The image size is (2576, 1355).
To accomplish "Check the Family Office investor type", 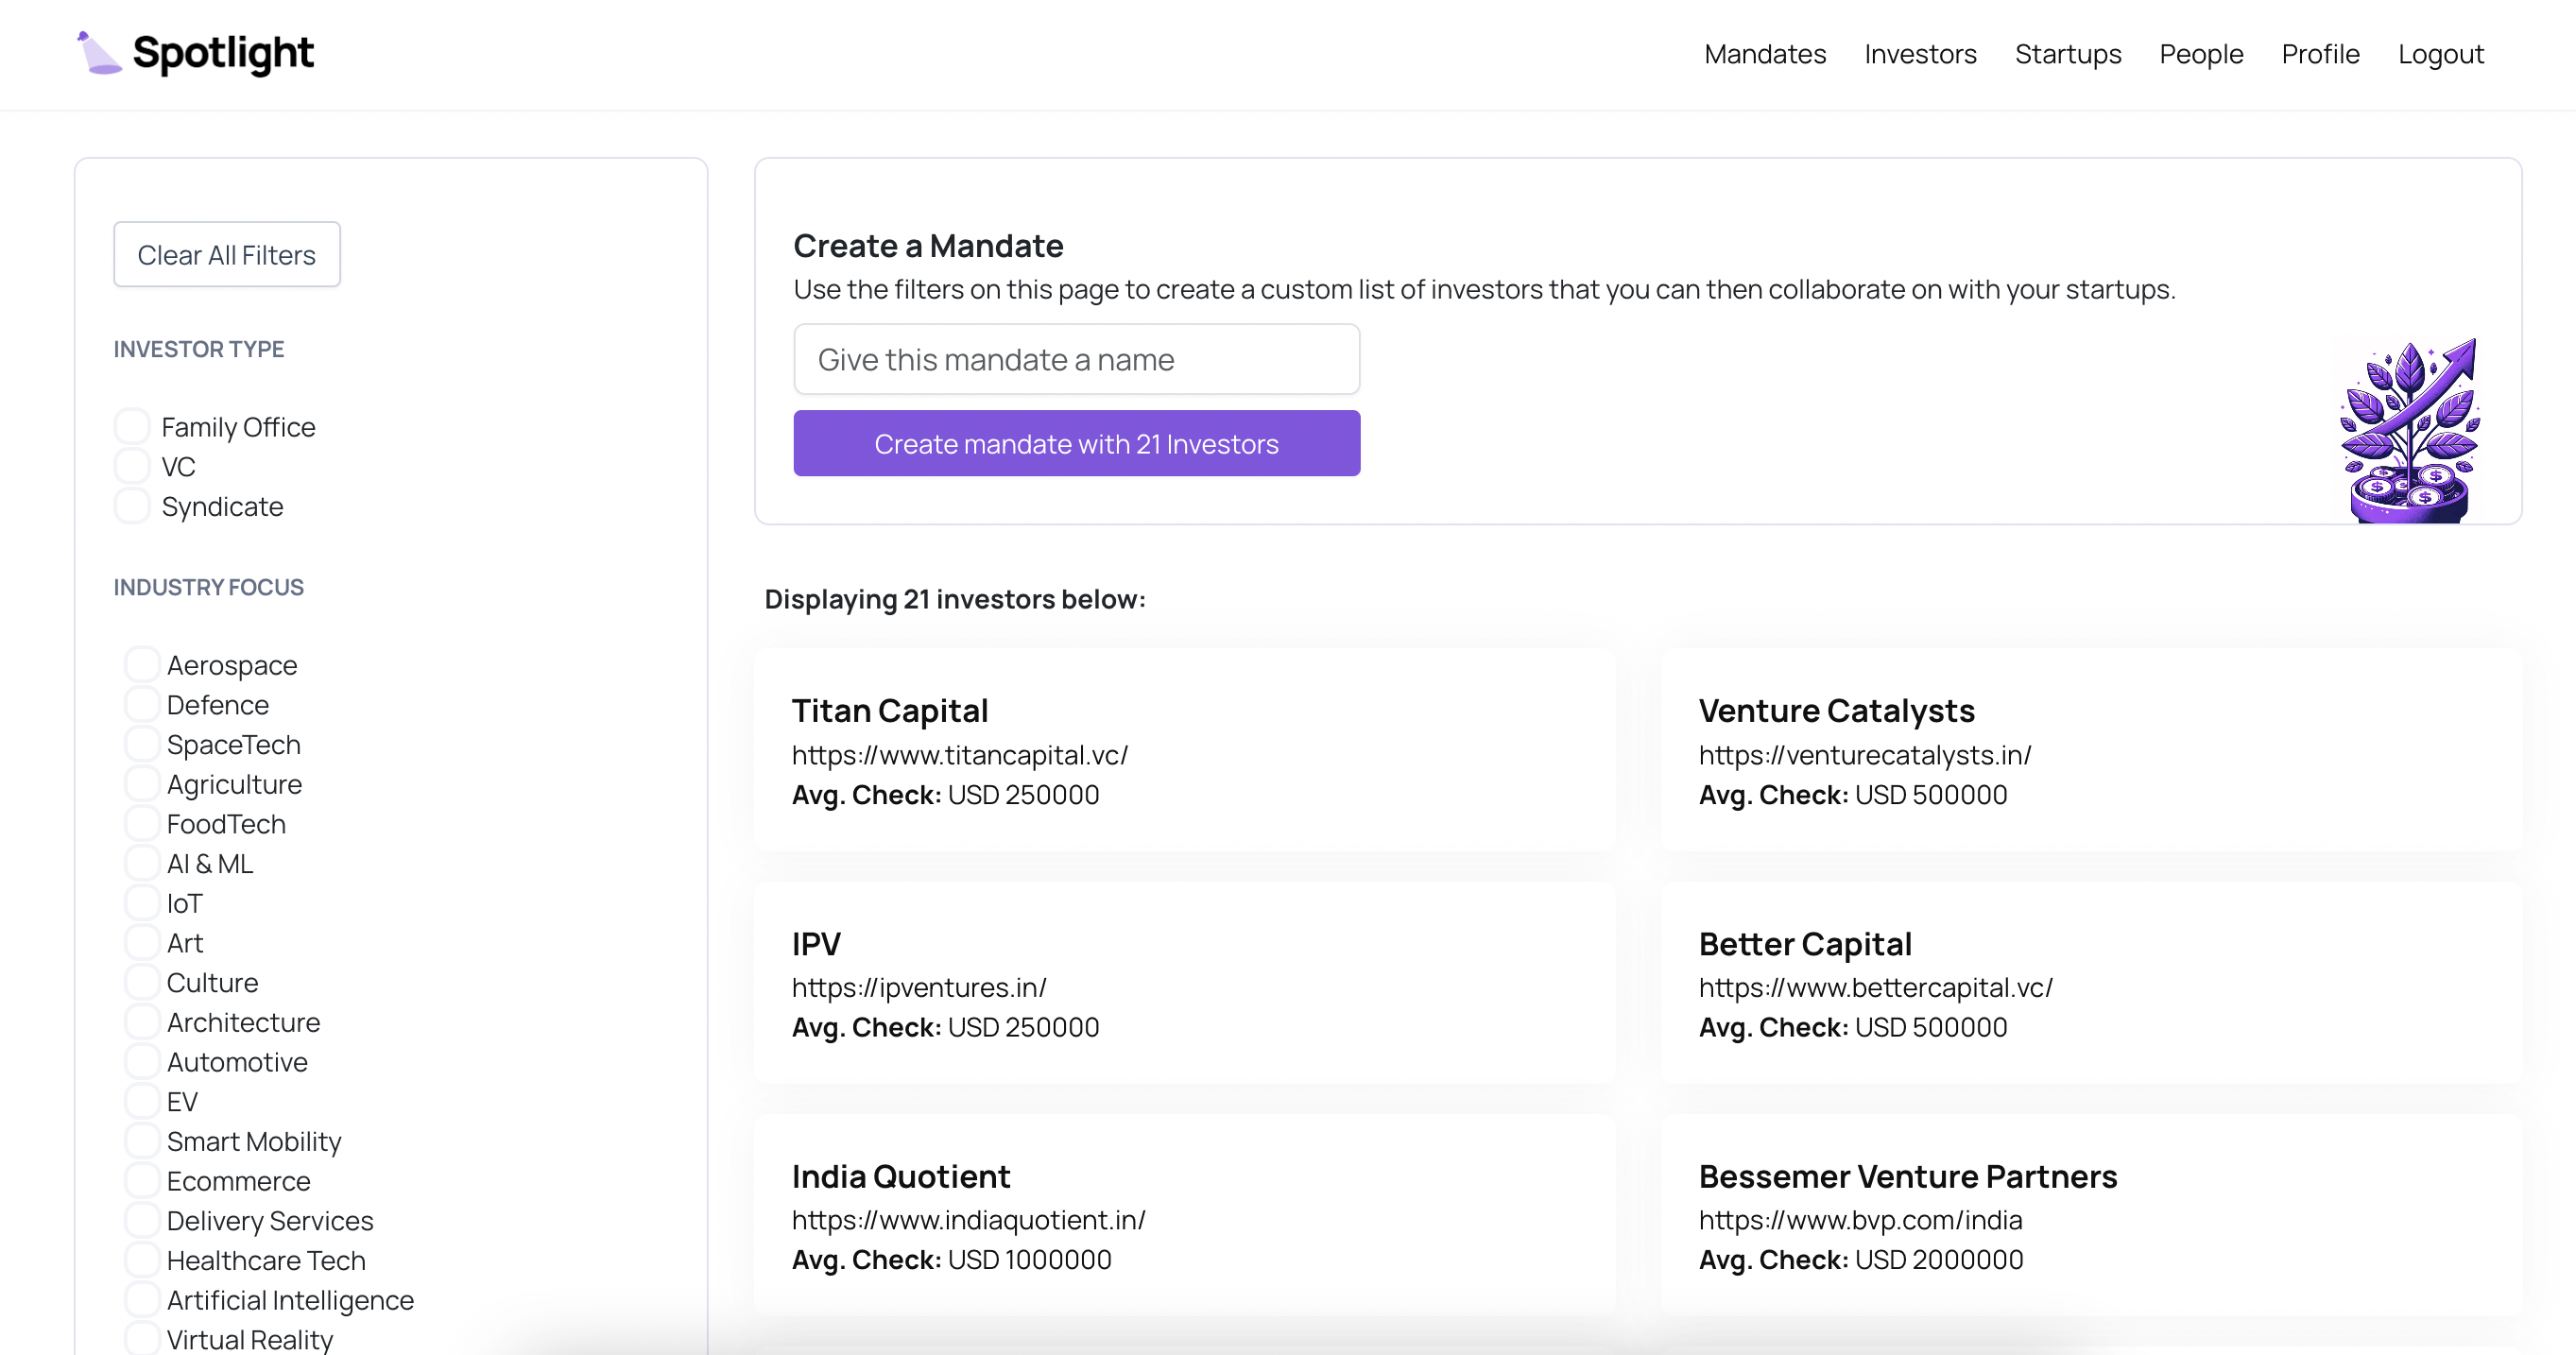I will (x=131, y=424).
